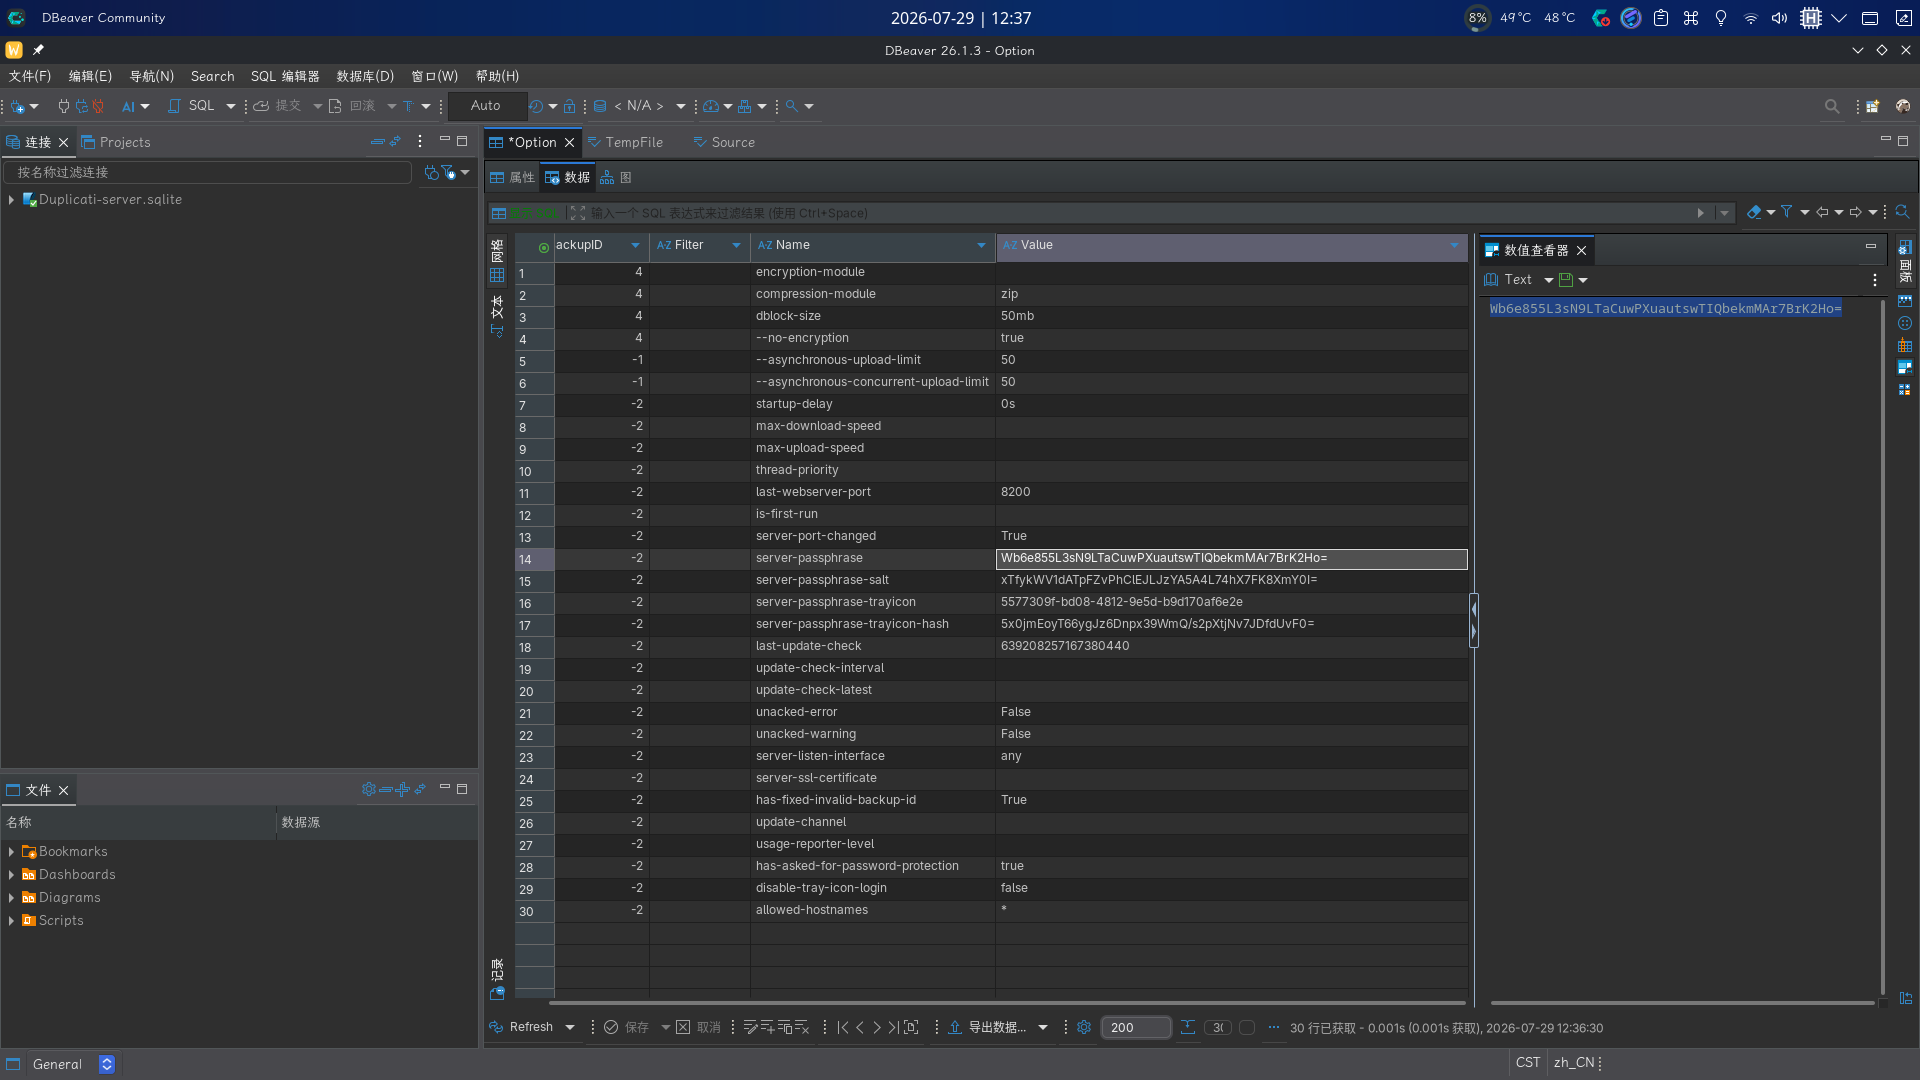
Task: Open the Refresh dropdown arrow
Action: coord(570,1027)
